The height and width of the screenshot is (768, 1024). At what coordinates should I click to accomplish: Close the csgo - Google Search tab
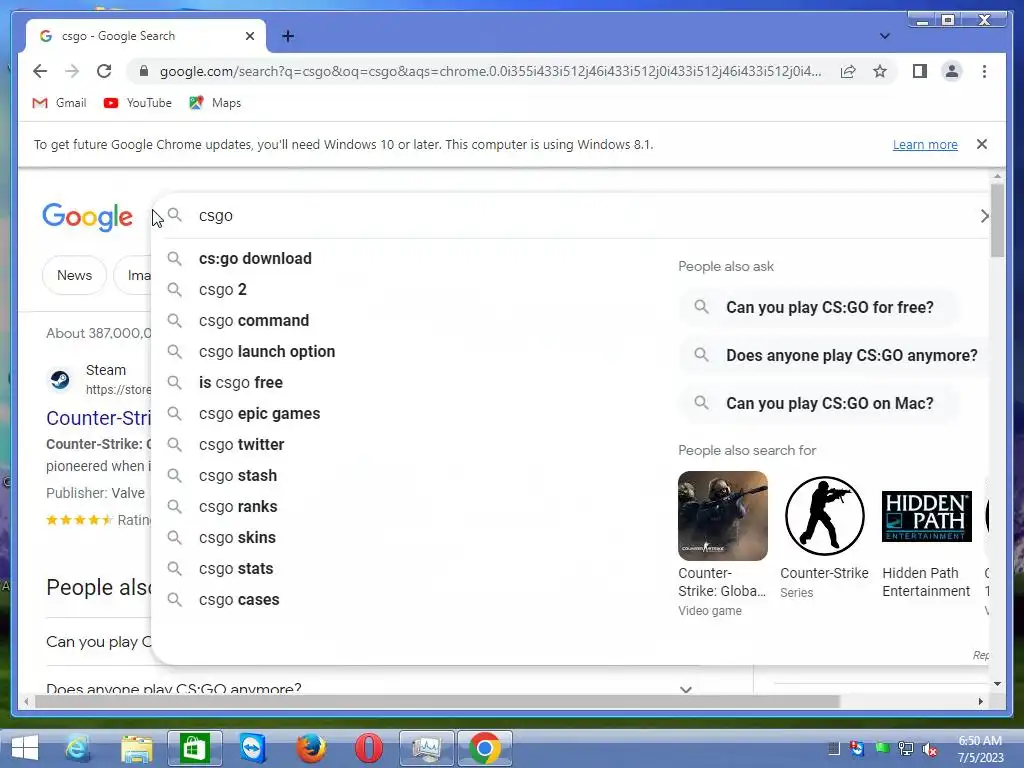click(x=249, y=36)
